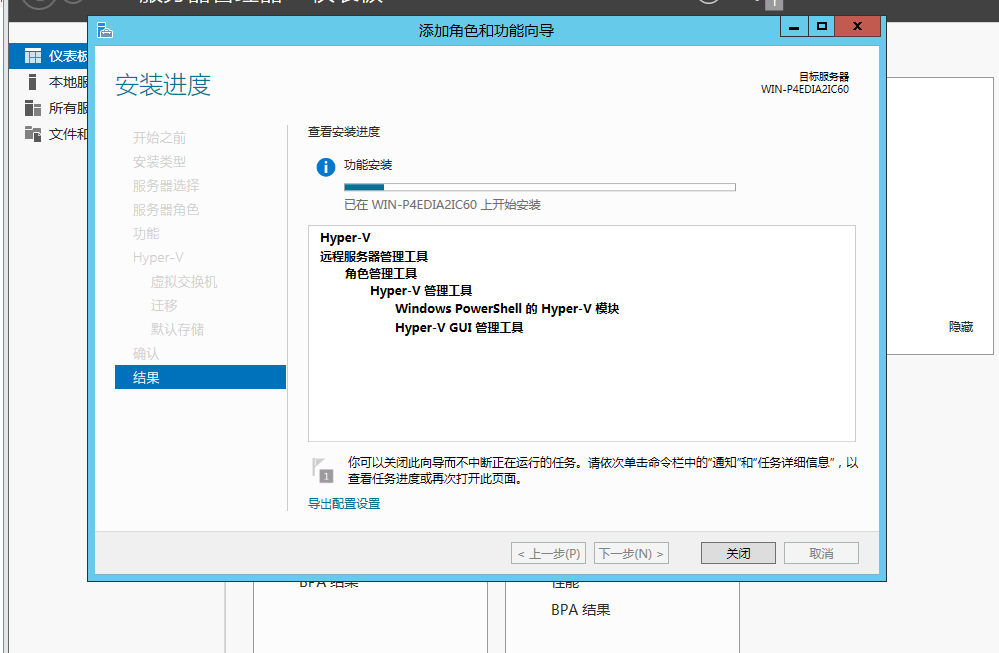Click the 关闭 button
Screen dimensions: 999x653
click(738, 553)
